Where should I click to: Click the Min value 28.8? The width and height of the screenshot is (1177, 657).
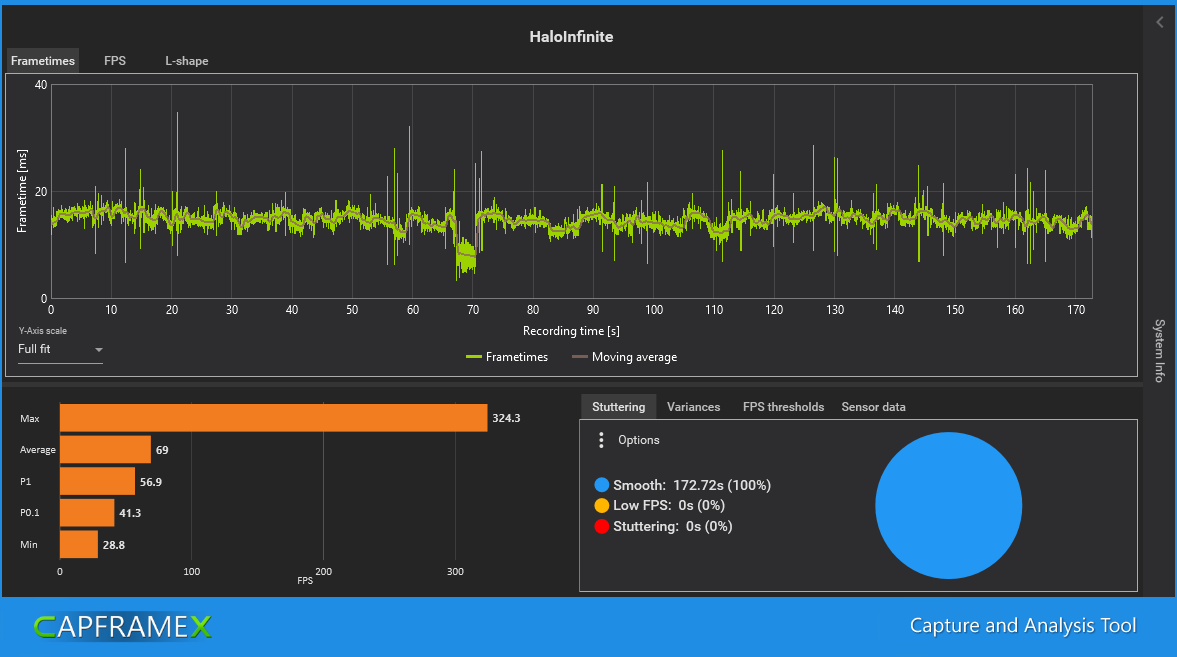(x=113, y=545)
